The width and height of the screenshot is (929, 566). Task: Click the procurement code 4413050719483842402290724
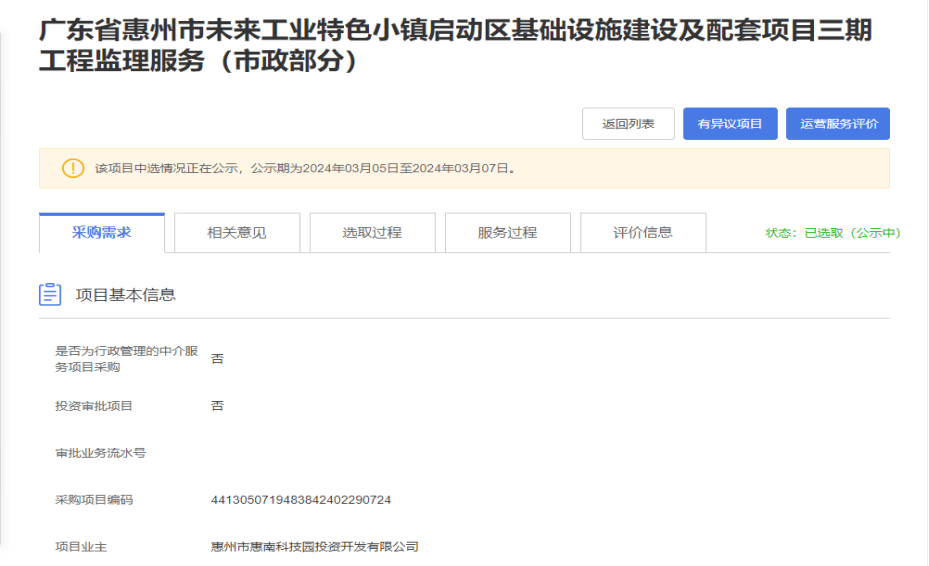301,499
